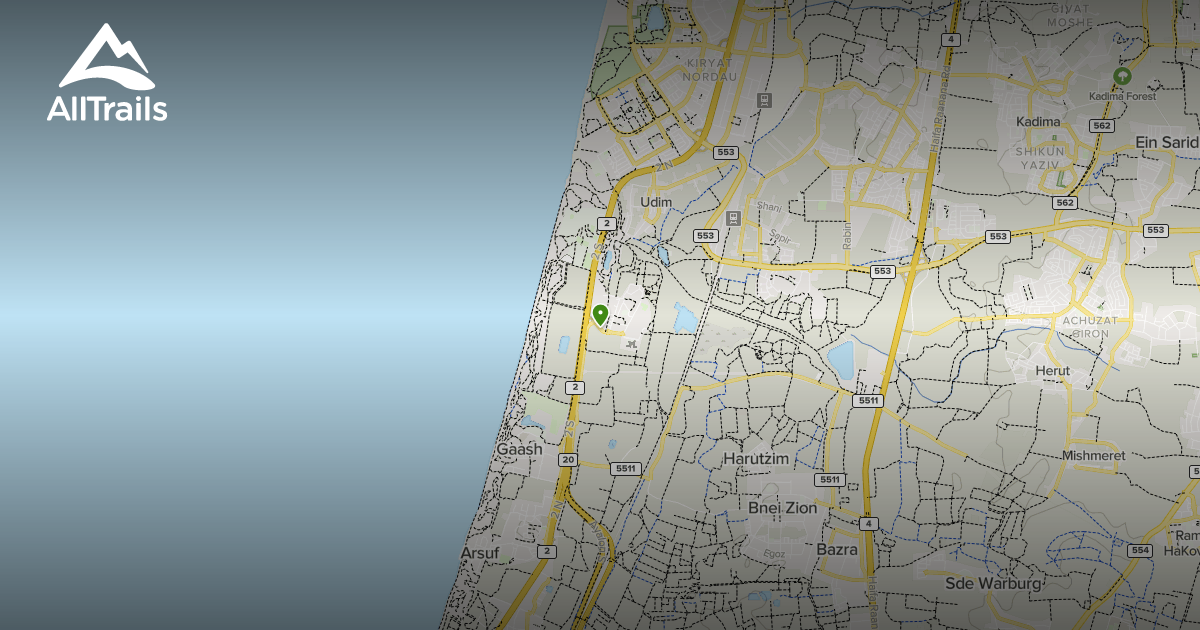
Task: Click the route 5511 shield near Gaash
Action: (625, 468)
